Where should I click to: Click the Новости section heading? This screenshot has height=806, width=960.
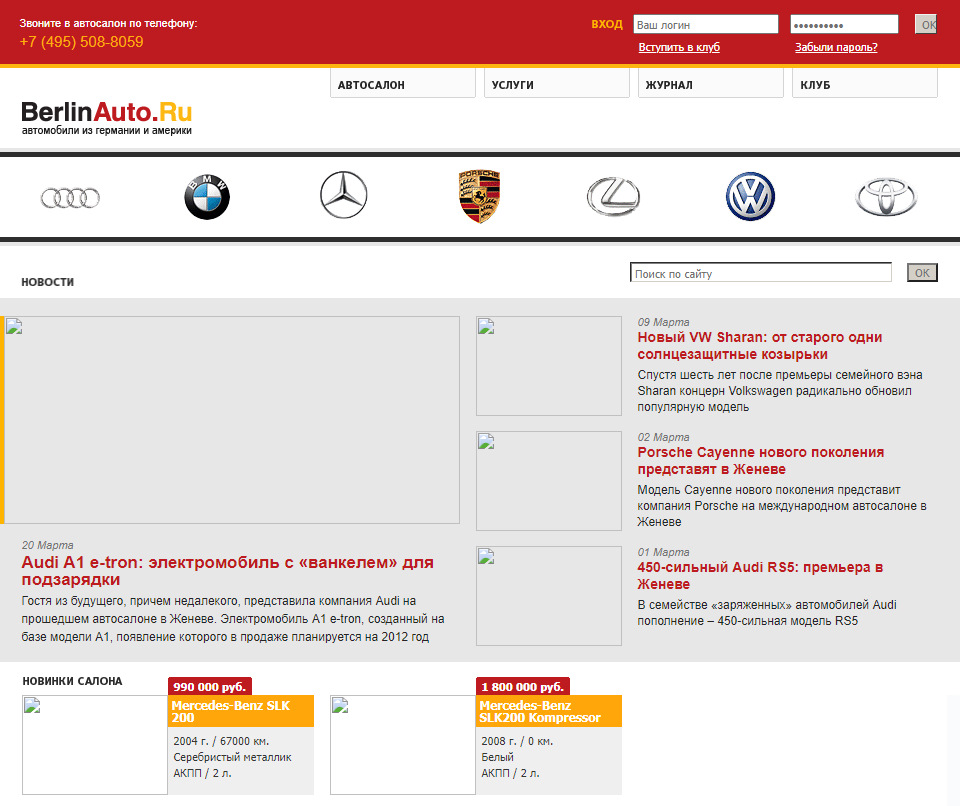coord(48,282)
